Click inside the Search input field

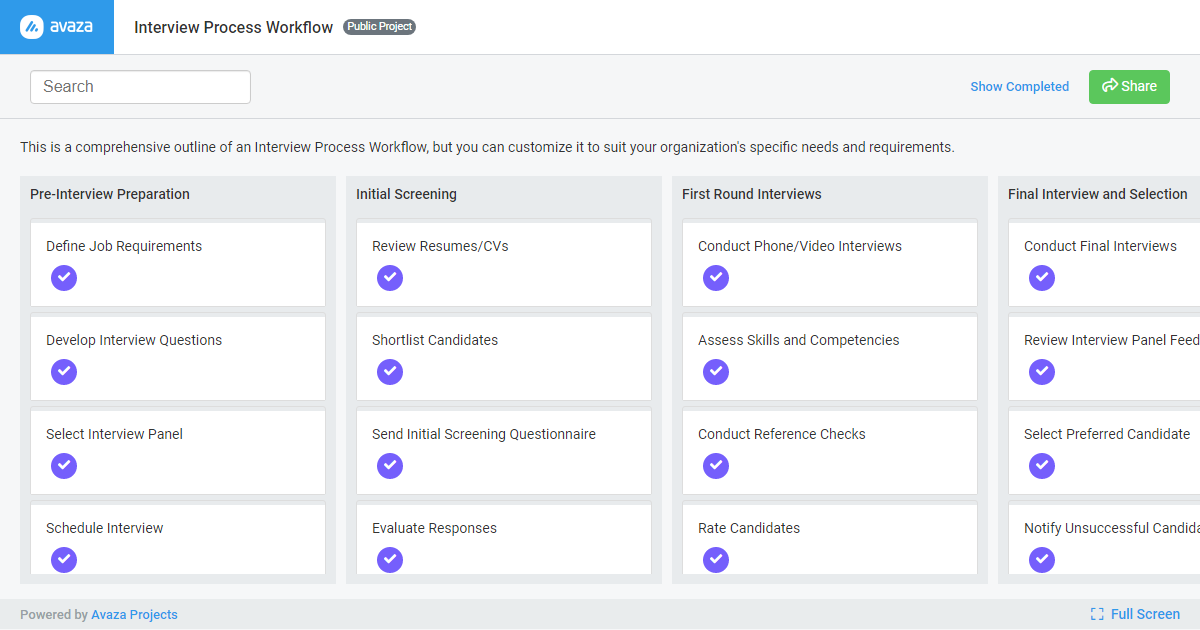[140, 87]
